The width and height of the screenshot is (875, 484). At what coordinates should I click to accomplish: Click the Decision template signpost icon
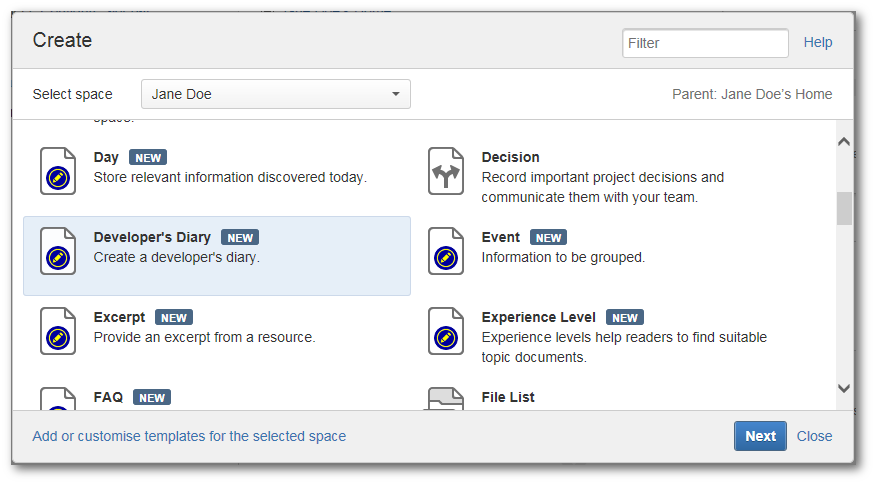click(446, 171)
